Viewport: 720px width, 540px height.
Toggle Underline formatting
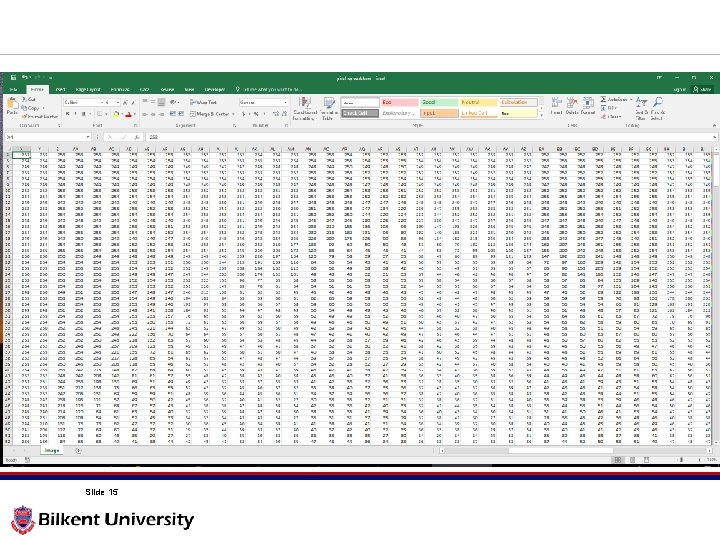[84, 114]
